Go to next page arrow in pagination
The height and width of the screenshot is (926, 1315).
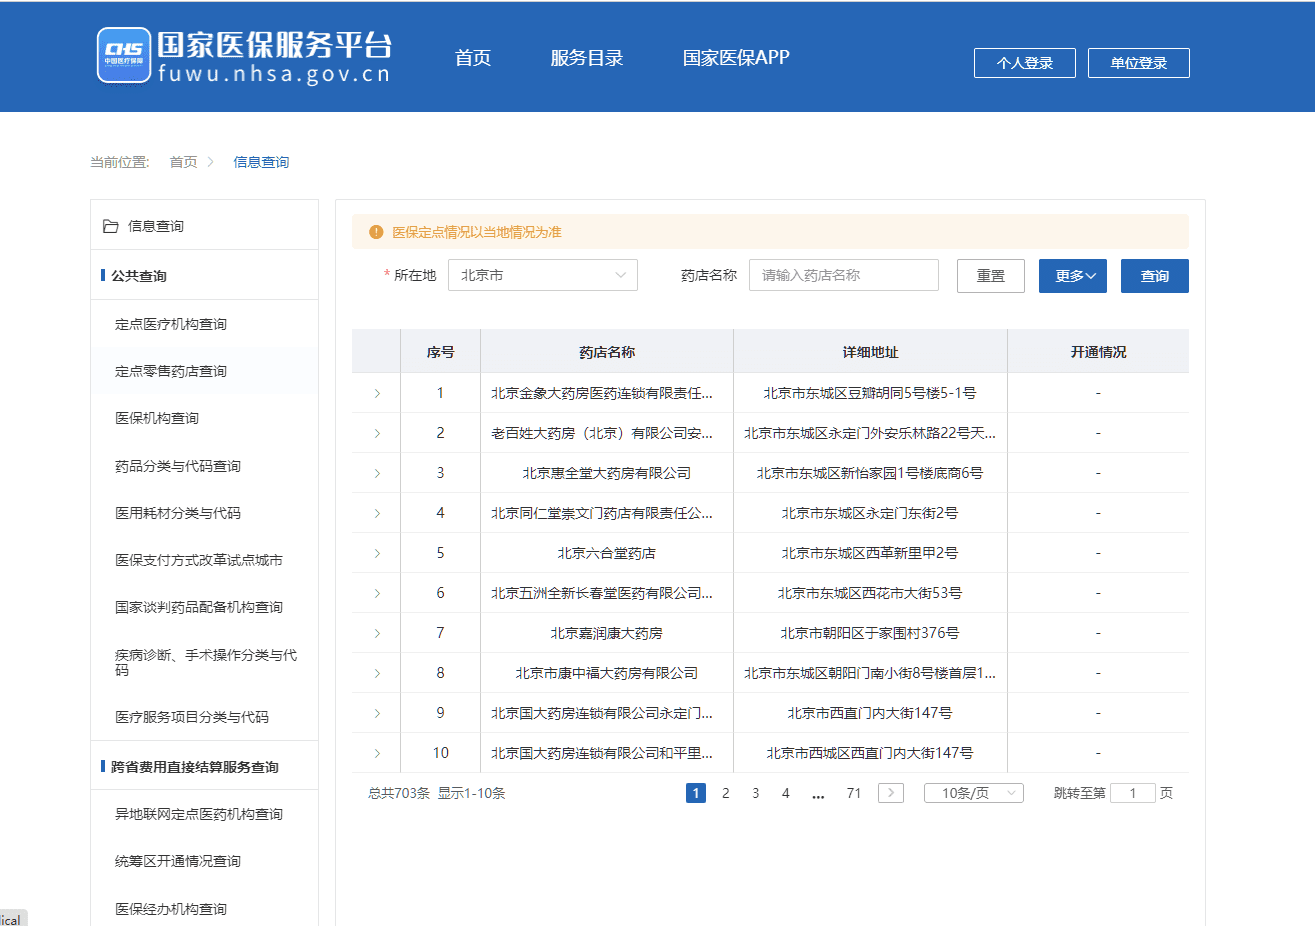[890, 793]
